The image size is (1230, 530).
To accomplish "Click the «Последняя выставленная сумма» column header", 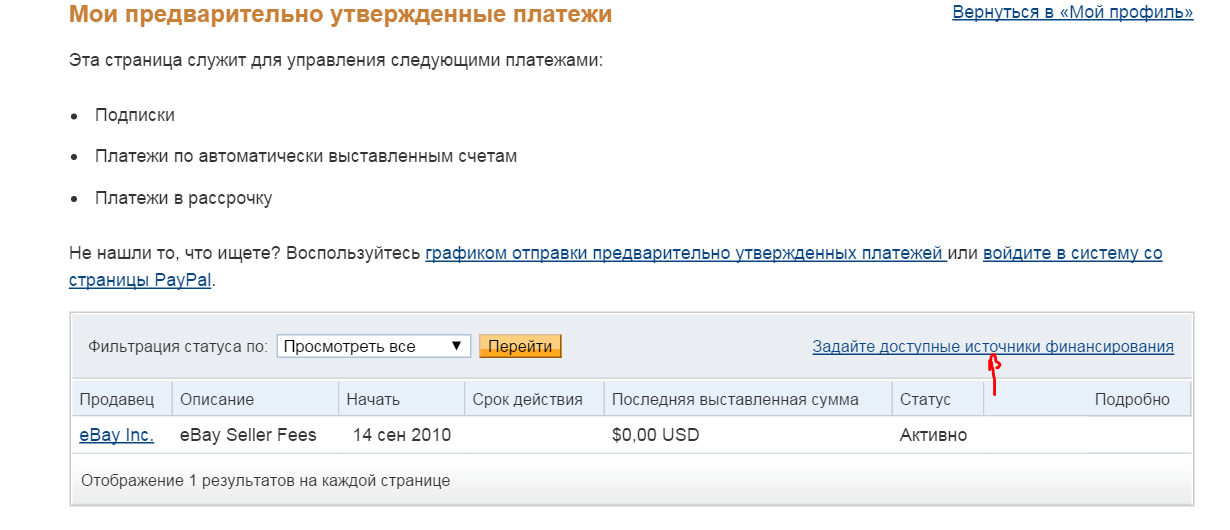I will coord(735,399).
